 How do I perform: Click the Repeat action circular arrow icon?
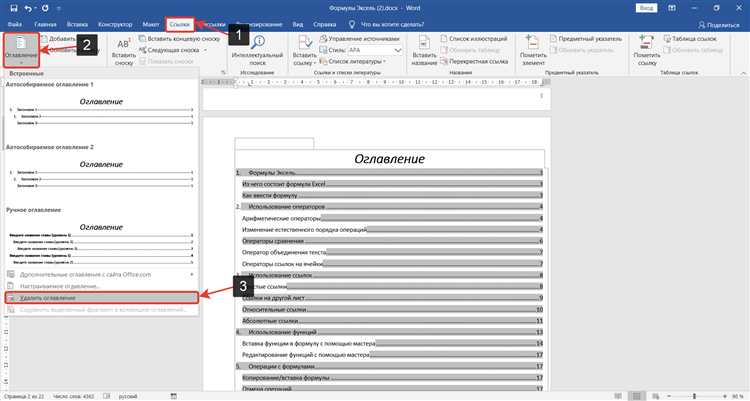[x=45, y=8]
